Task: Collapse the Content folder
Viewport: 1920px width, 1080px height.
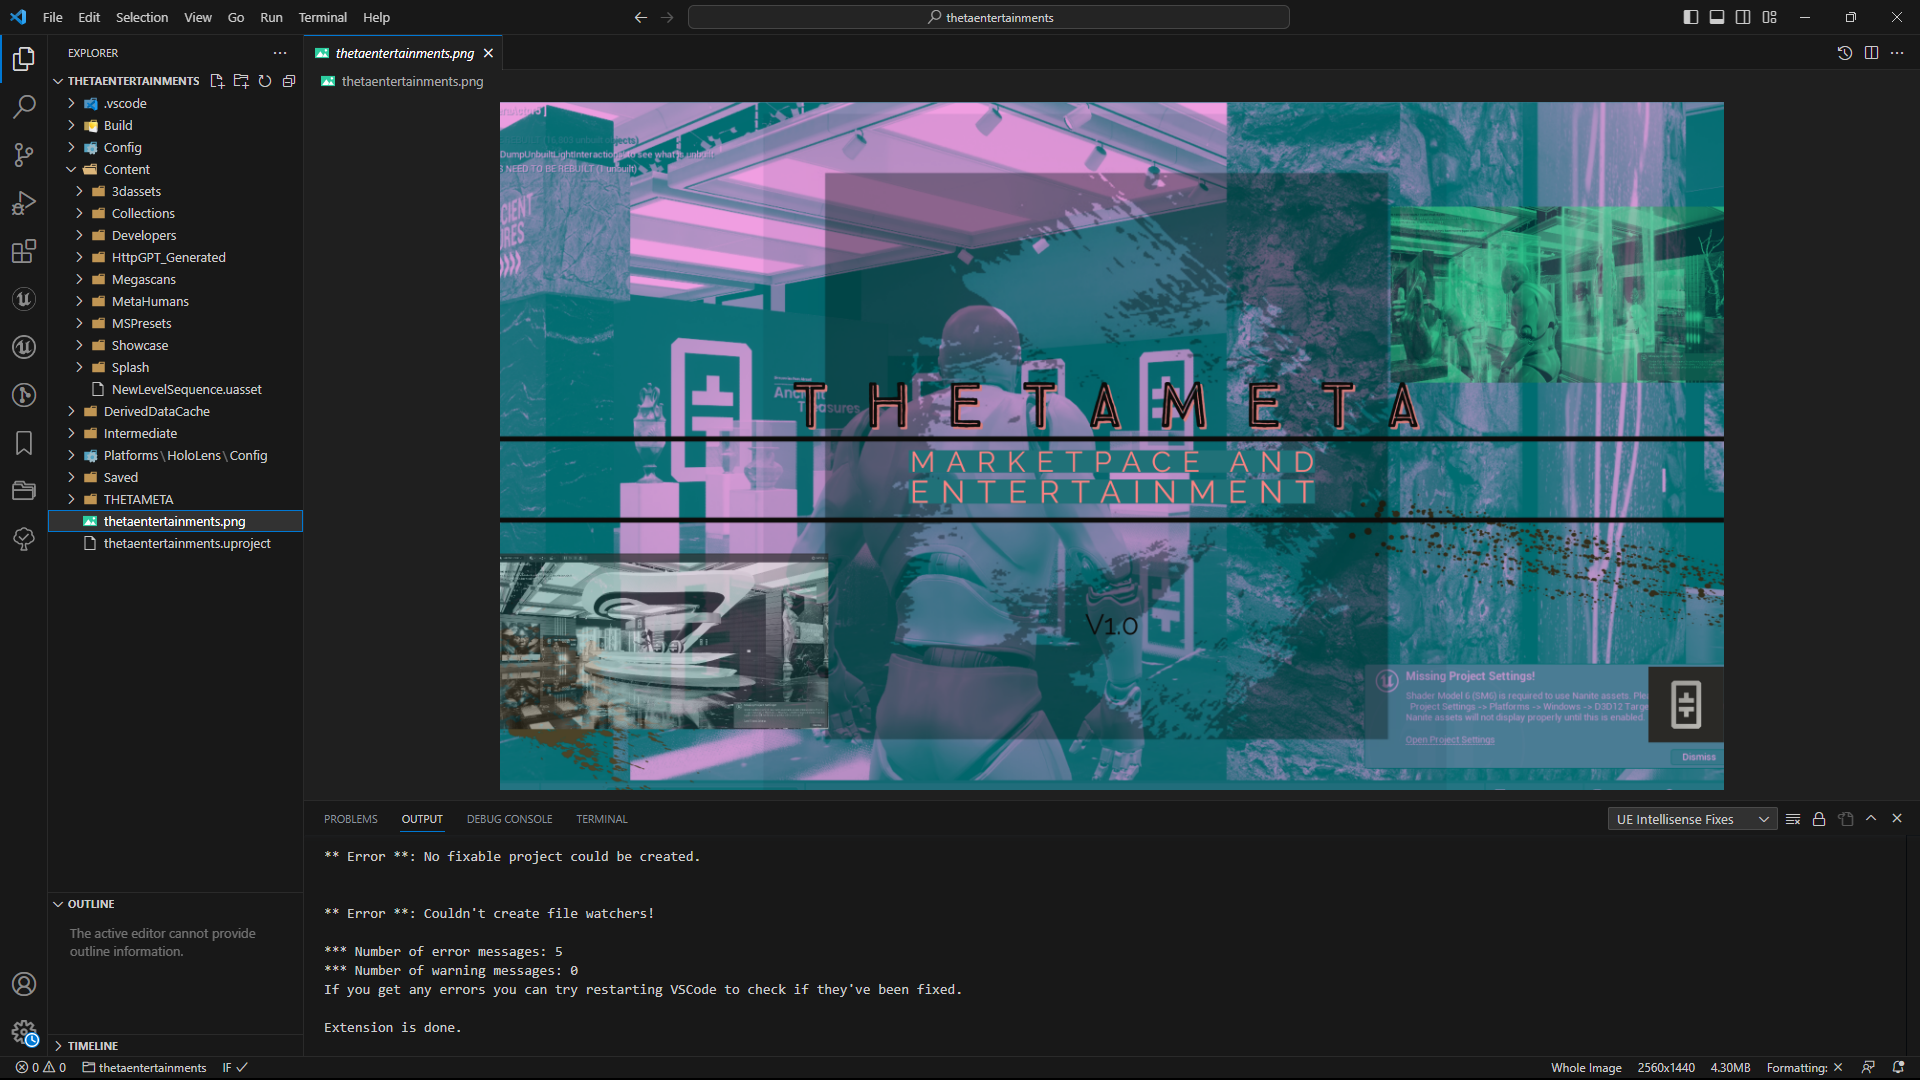Action: [126, 169]
